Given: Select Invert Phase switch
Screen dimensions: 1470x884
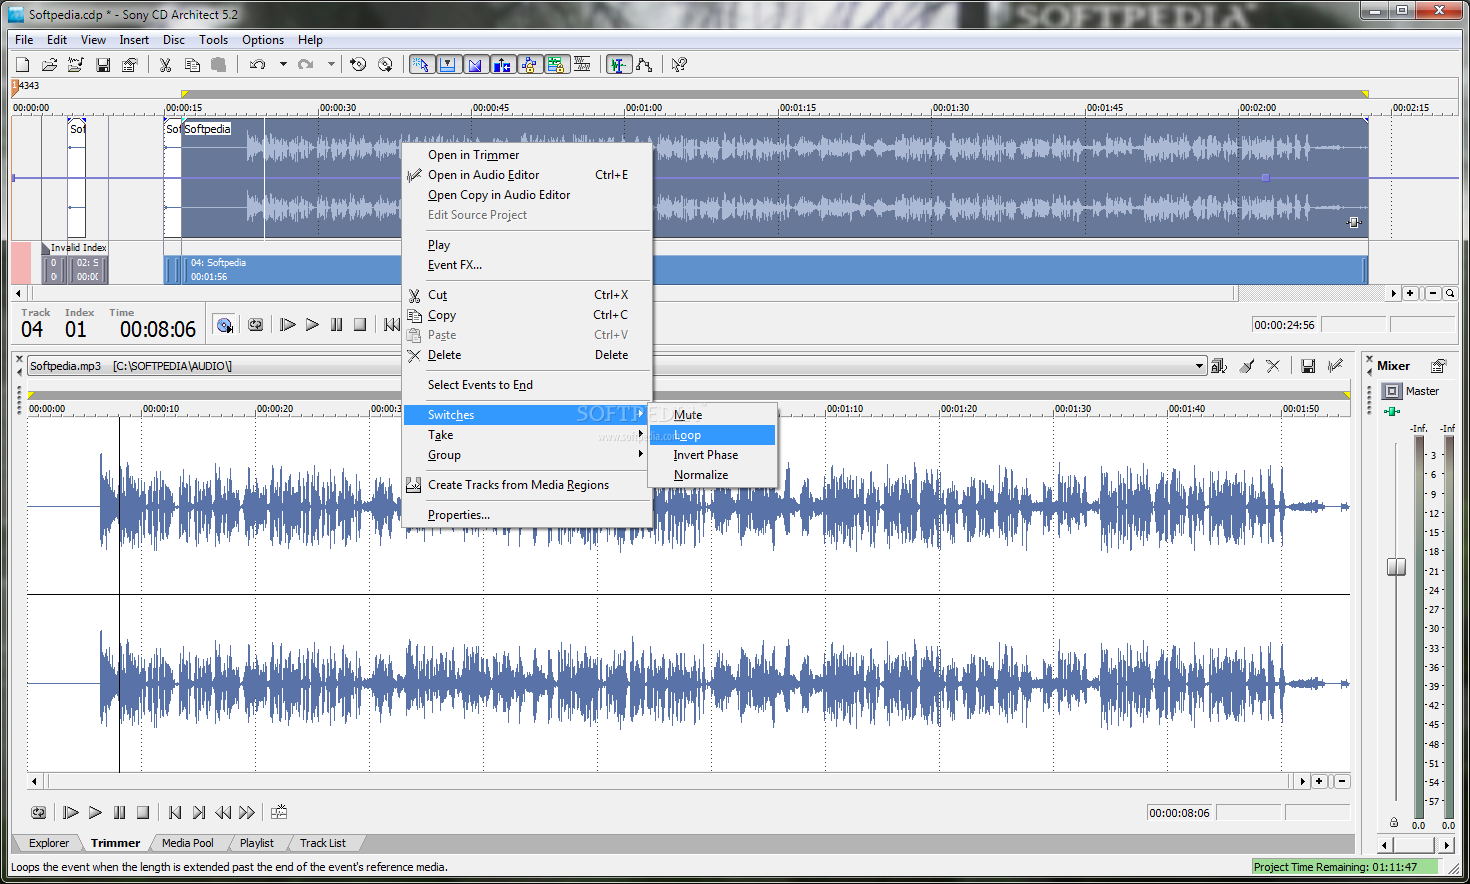Looking at the screenshot, I should point(712,455).
